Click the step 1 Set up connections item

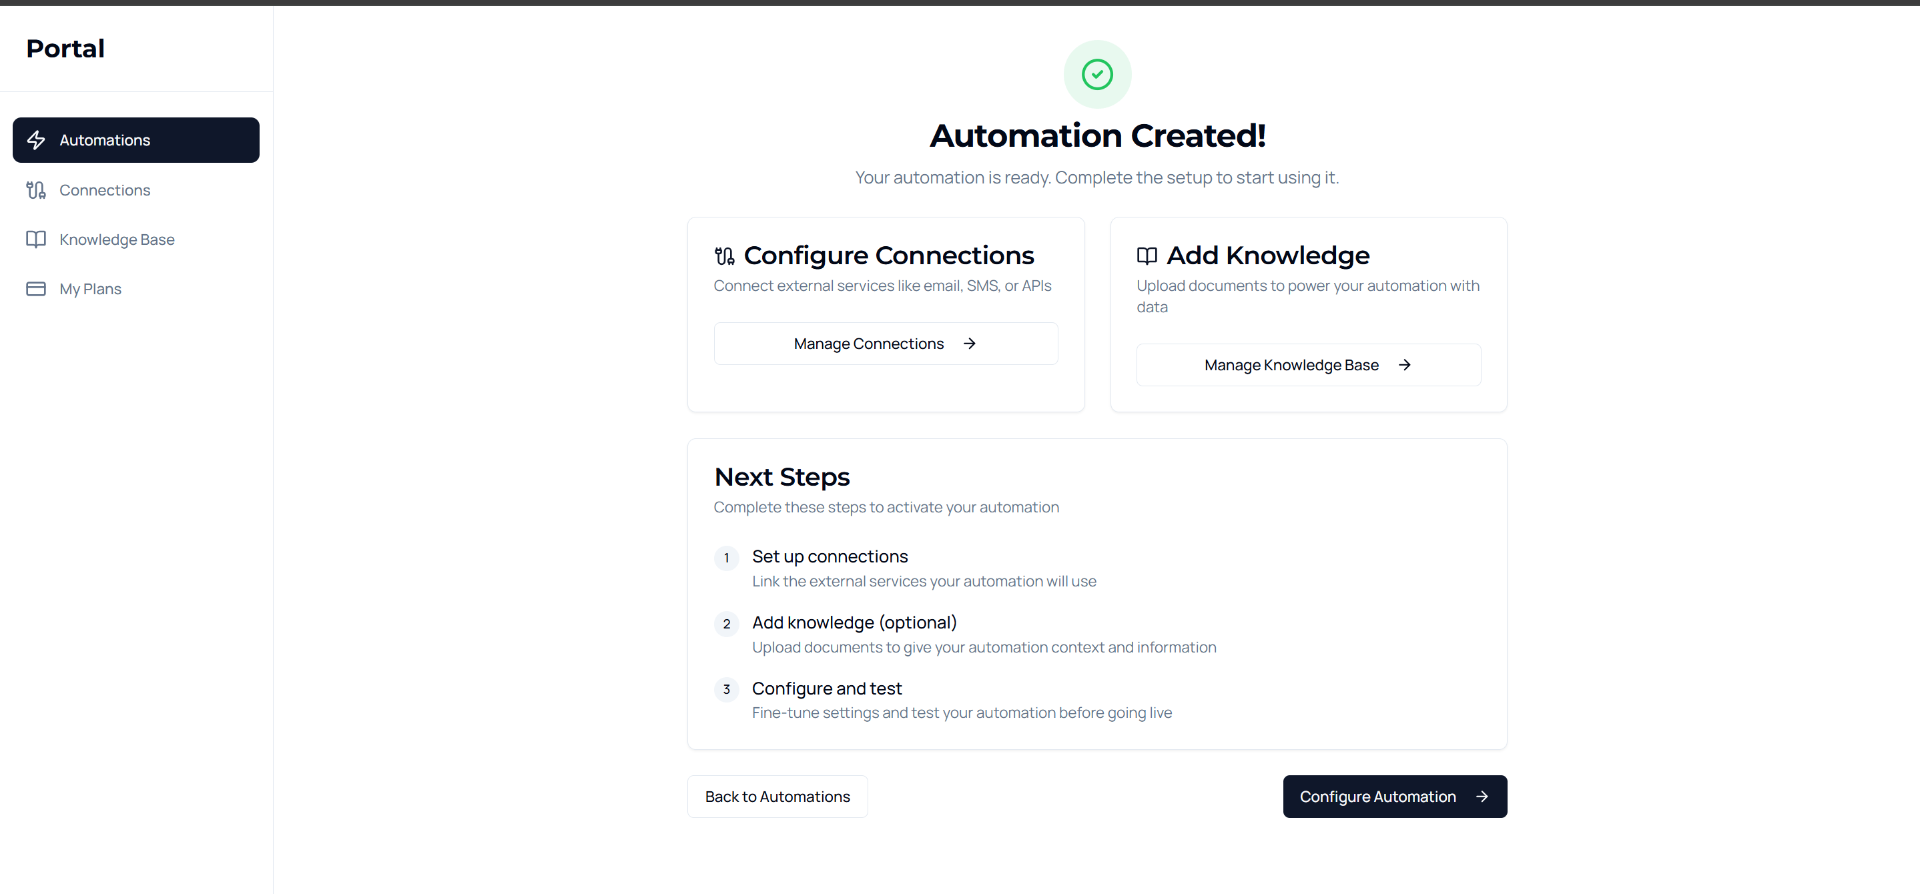[x=829, y=557]
